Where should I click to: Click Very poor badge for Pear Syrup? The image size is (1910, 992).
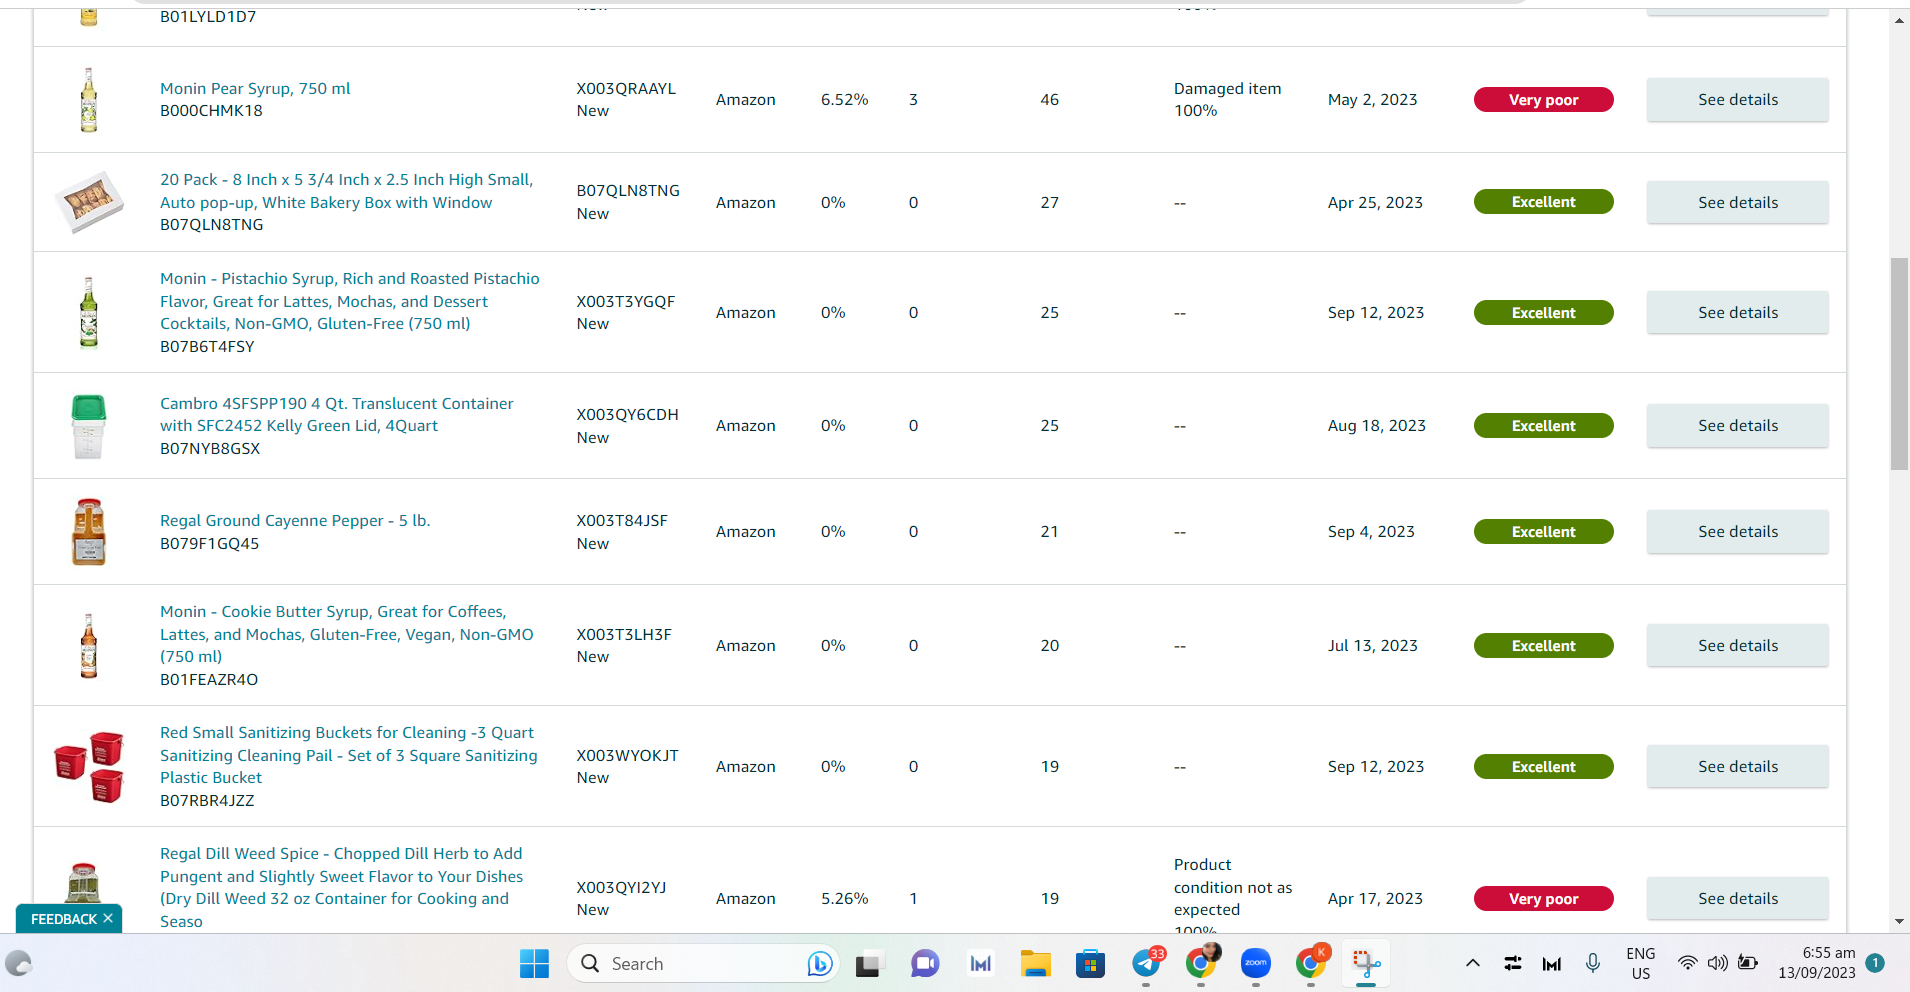(x=1543, y=99)
